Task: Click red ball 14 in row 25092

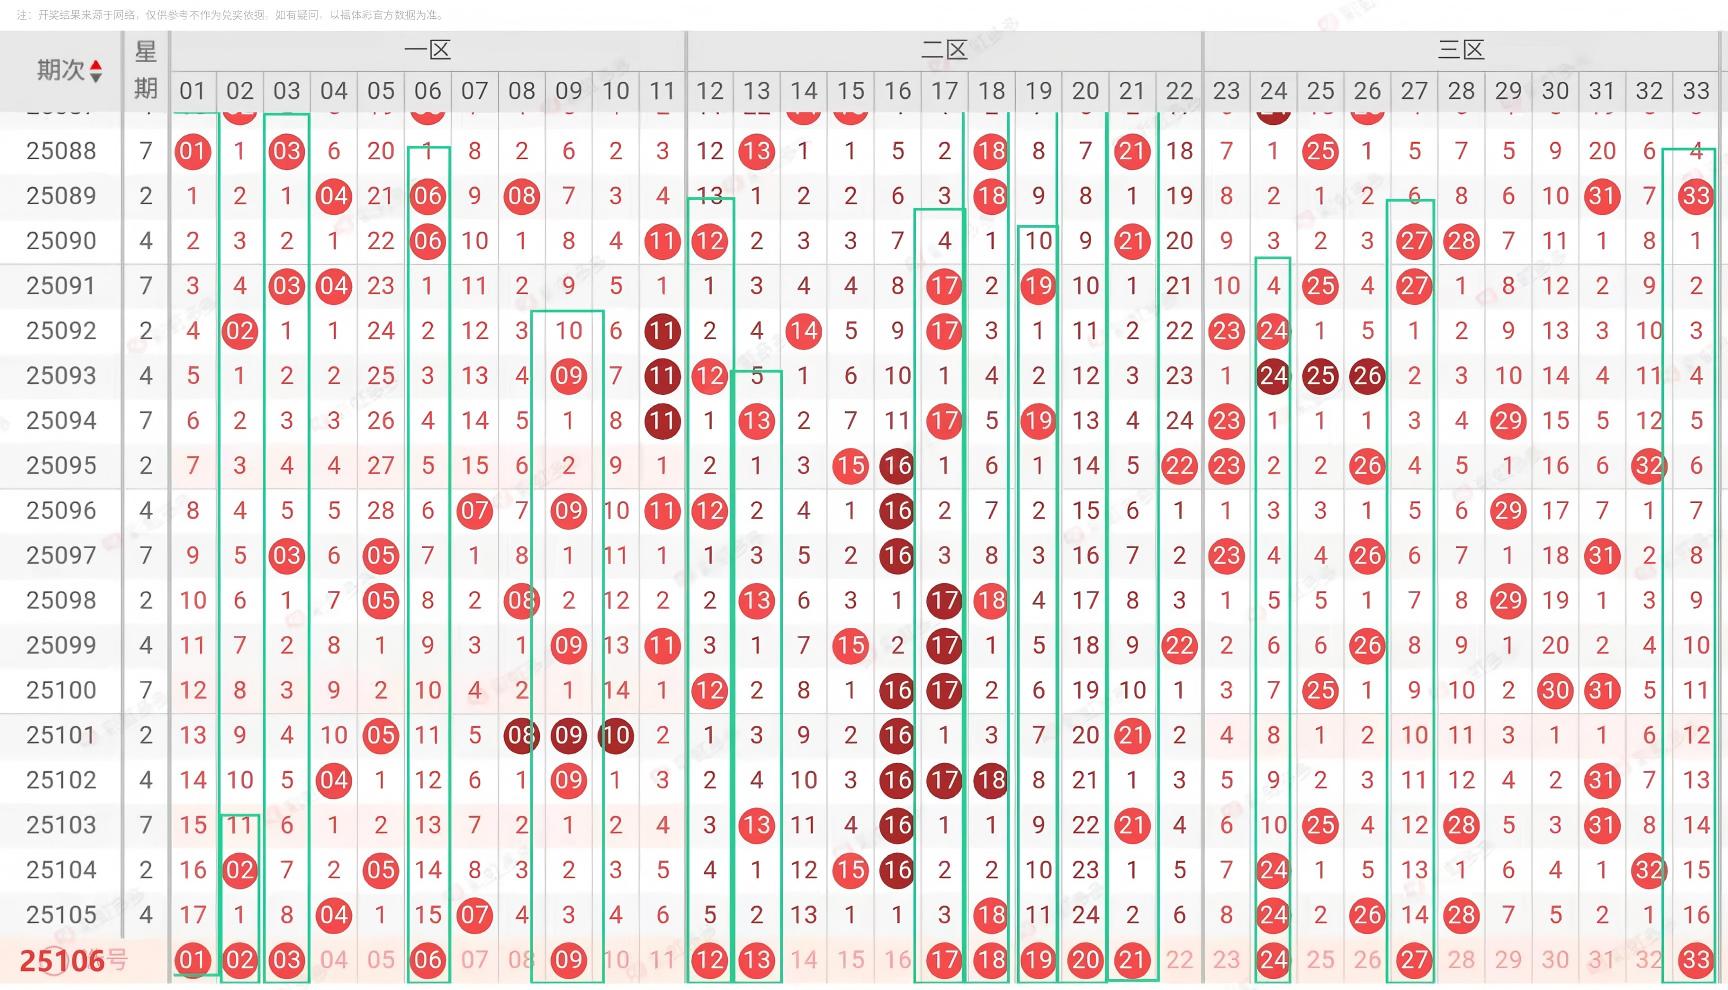Action: pyautogui.click(x=803, y=331)
